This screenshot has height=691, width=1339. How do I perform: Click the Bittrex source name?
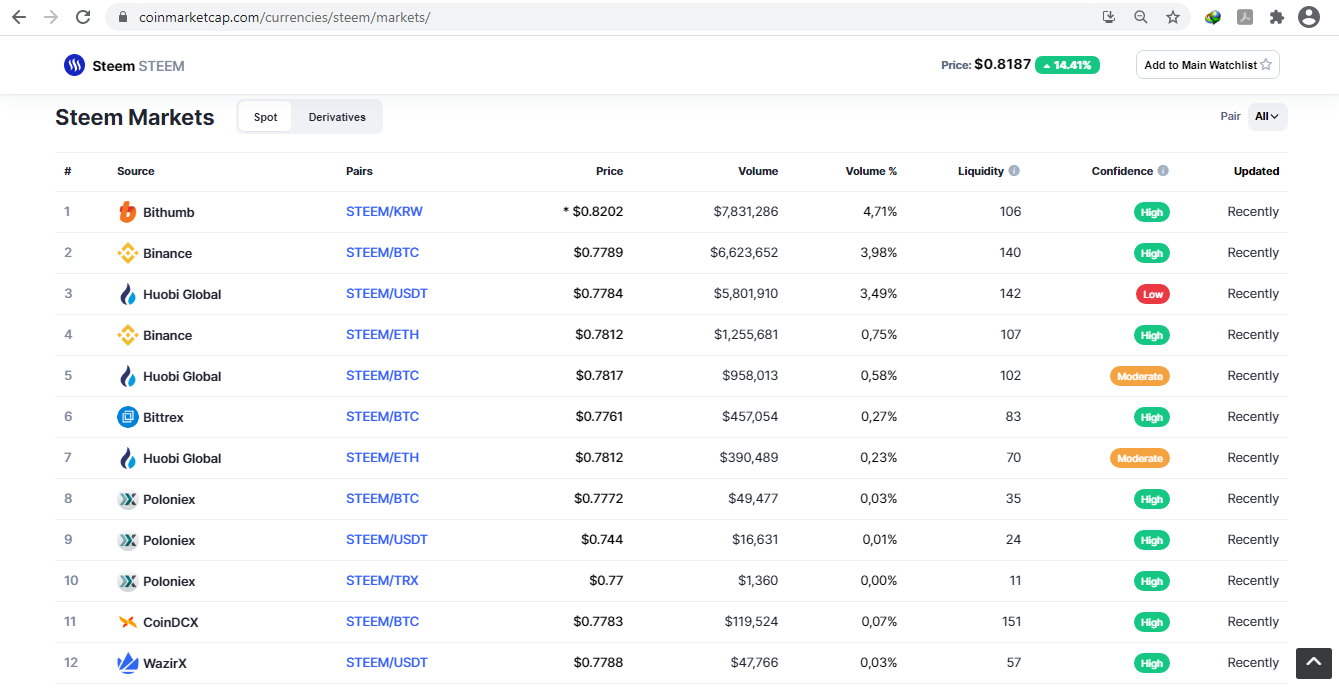[163, 417]
